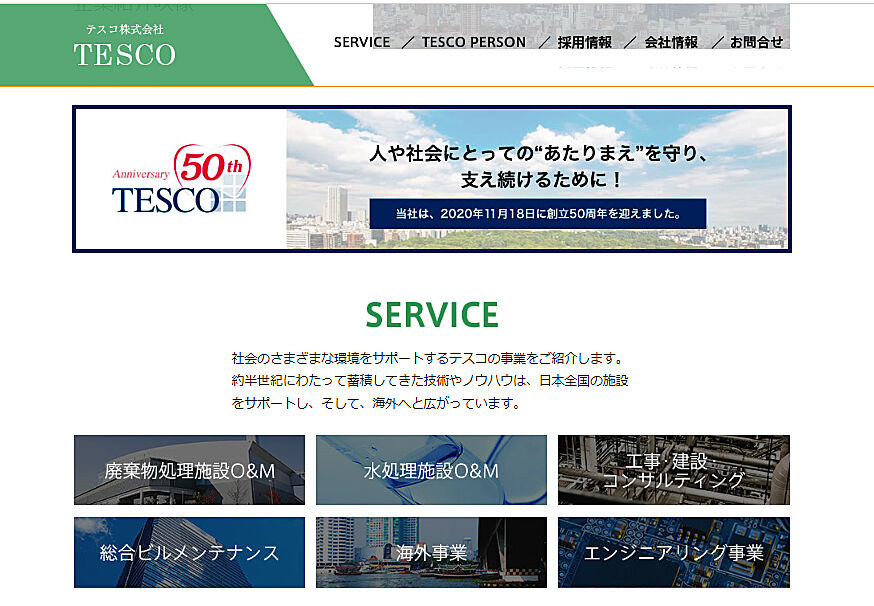Click the テスコ株式会社 text above the logo
874x606 pixels.
[x=125, y=30]
